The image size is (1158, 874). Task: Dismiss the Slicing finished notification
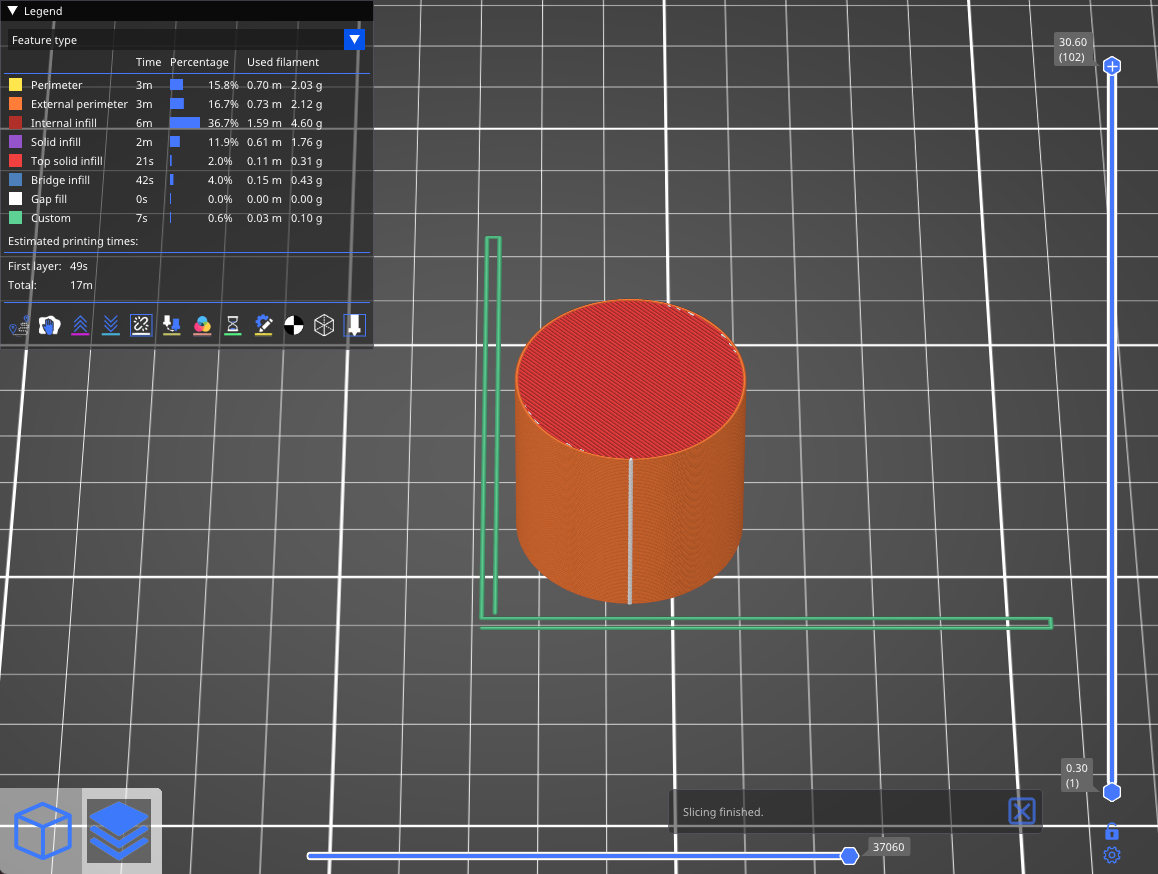1021,811
